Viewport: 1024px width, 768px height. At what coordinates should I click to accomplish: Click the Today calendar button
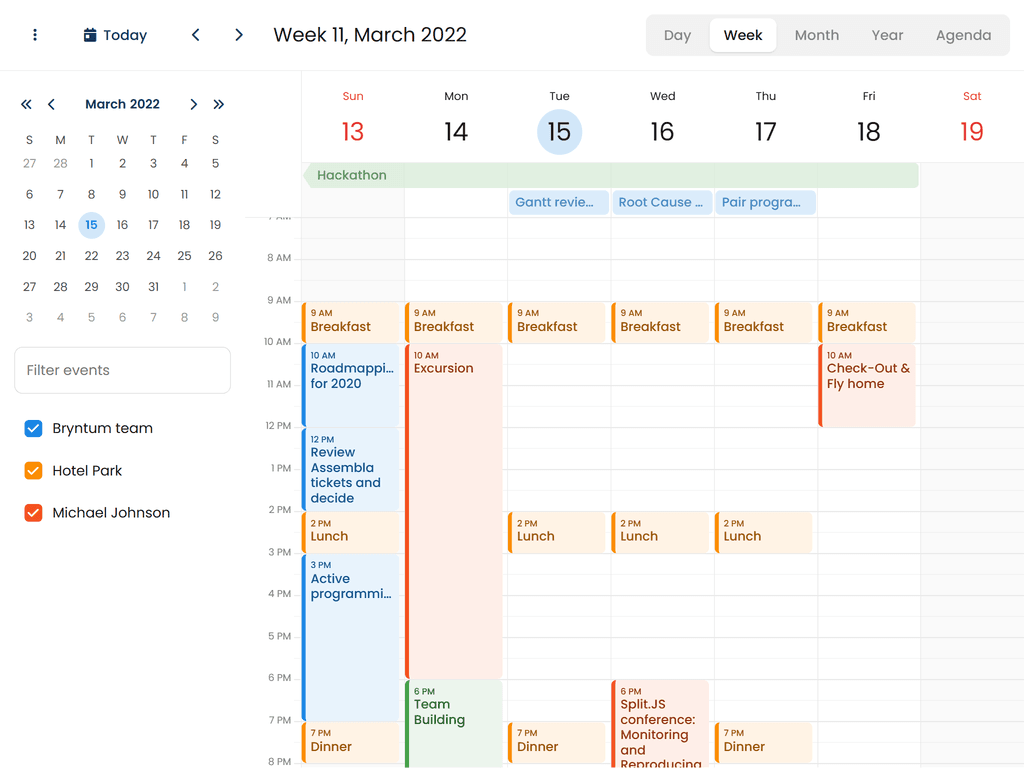(115, 35)
